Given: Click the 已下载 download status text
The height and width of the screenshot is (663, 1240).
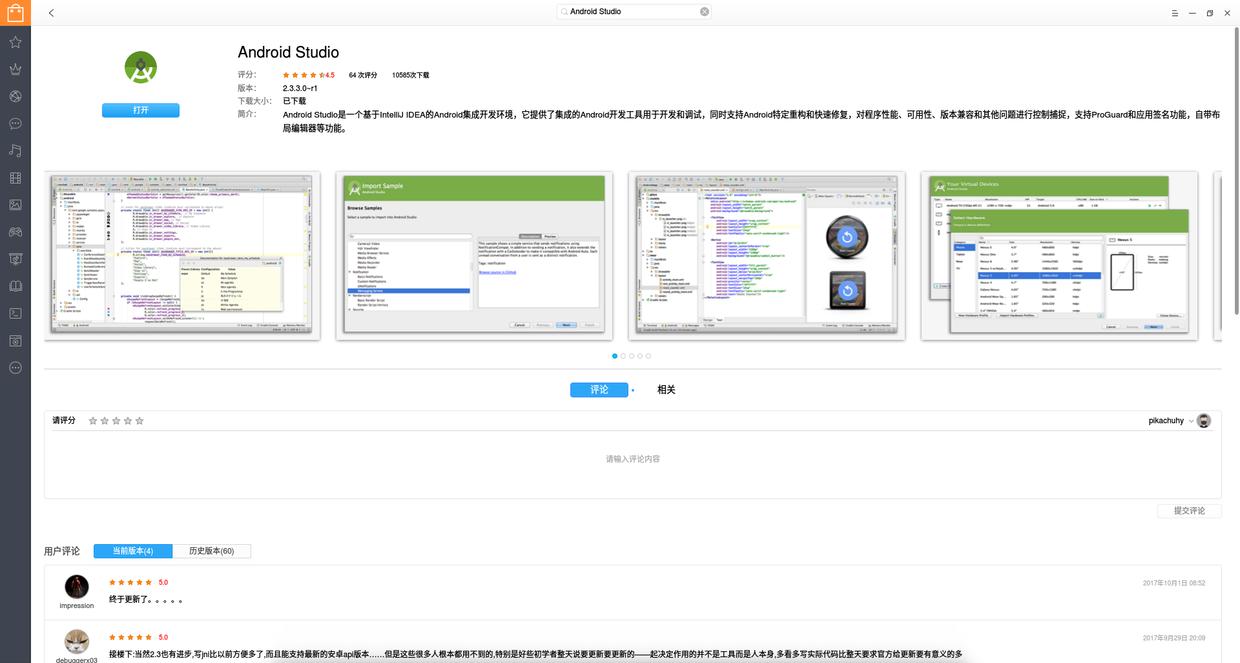Looking at the screenshot, I should tap(294, 101).
